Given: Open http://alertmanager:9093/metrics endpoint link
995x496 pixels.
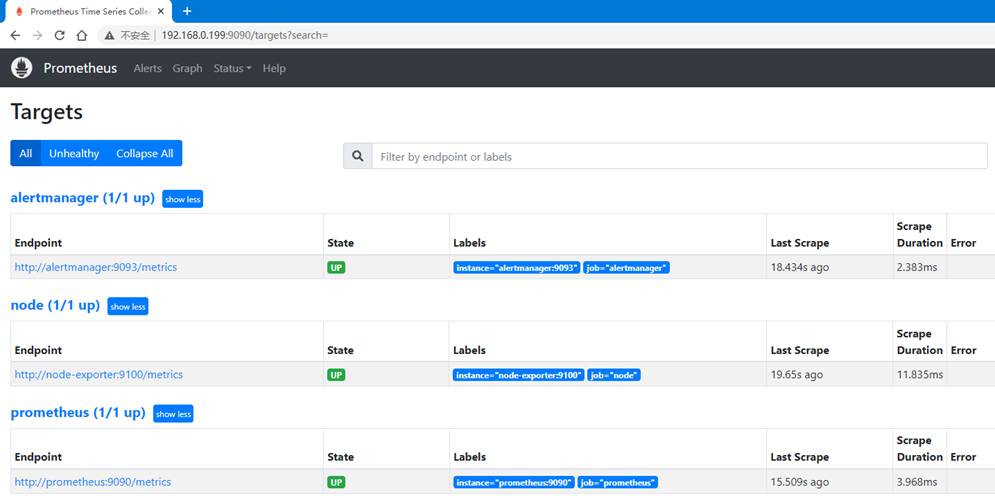Looking at the screenshot, I should point(96,268).
